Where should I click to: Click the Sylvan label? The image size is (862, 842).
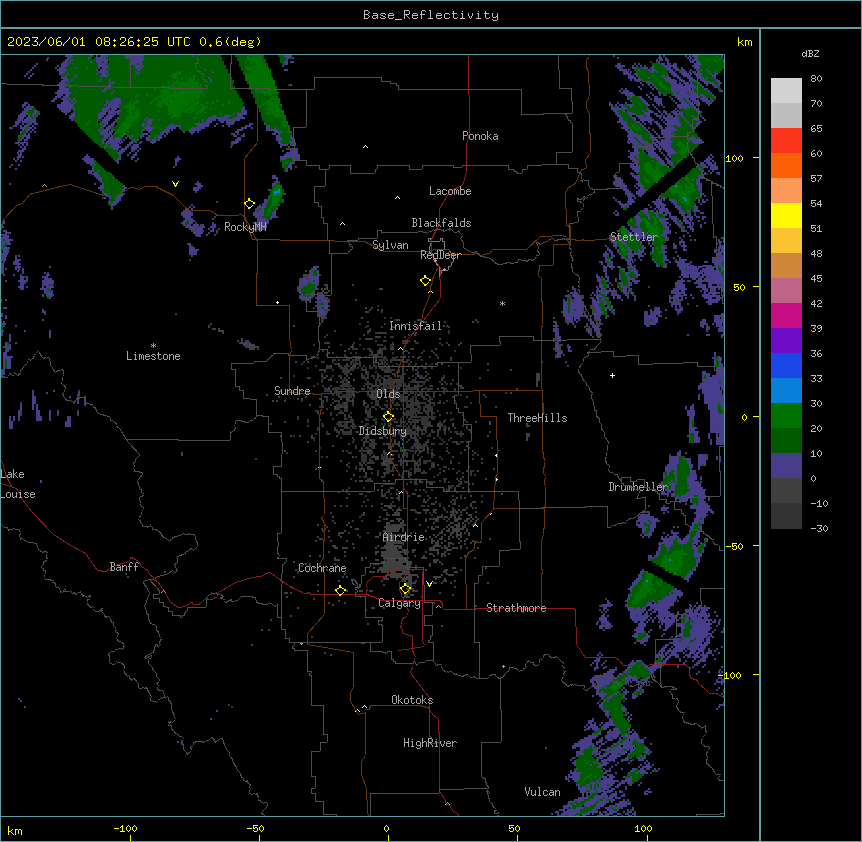(x=390, y=246)
